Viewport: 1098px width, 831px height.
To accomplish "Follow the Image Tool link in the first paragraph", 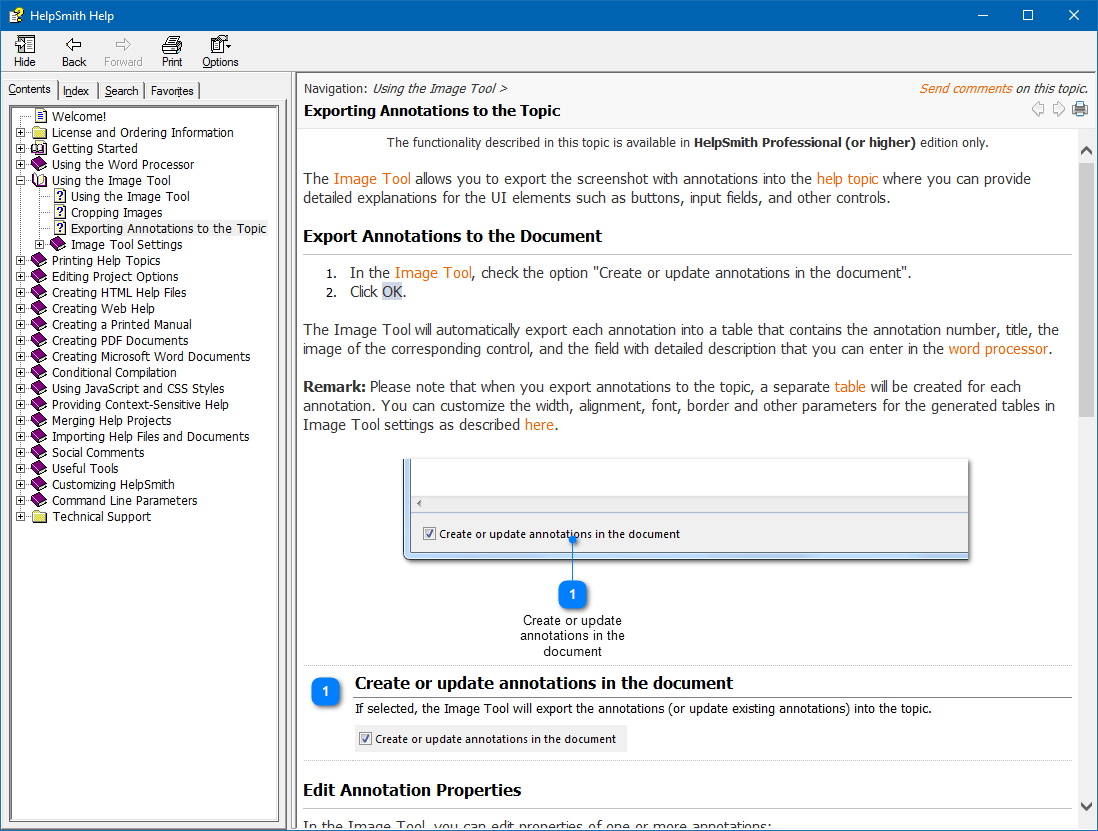I will (372, 179).
